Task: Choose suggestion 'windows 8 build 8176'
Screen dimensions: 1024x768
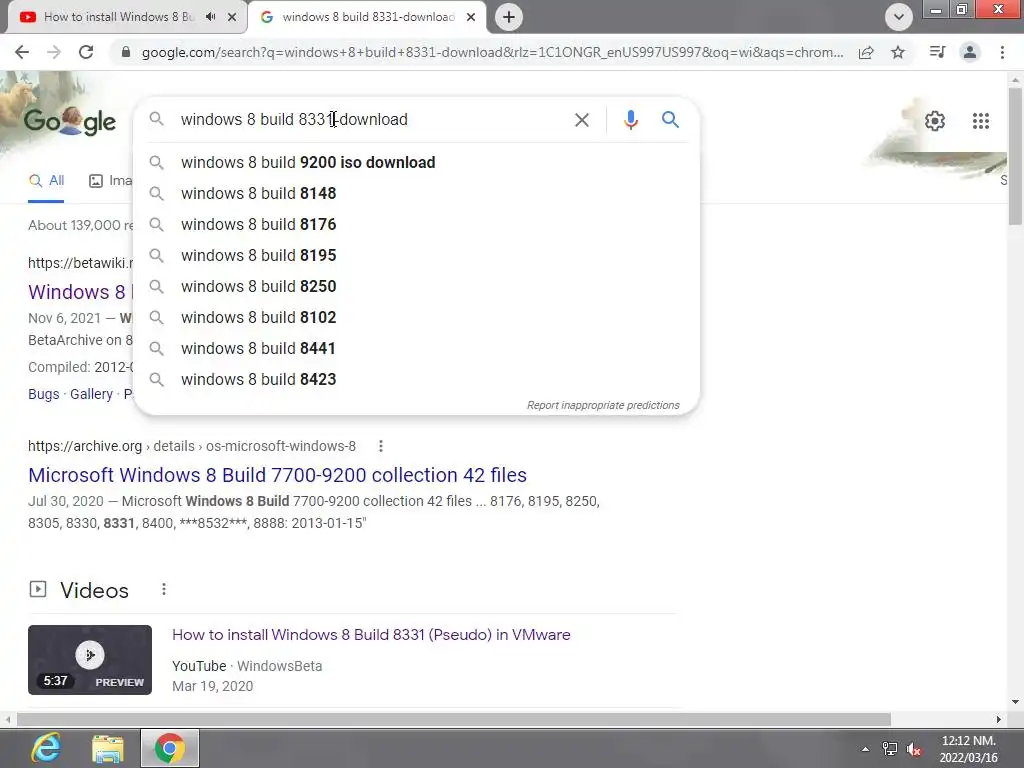Action: pyautogui.click(x=417, y=224)
